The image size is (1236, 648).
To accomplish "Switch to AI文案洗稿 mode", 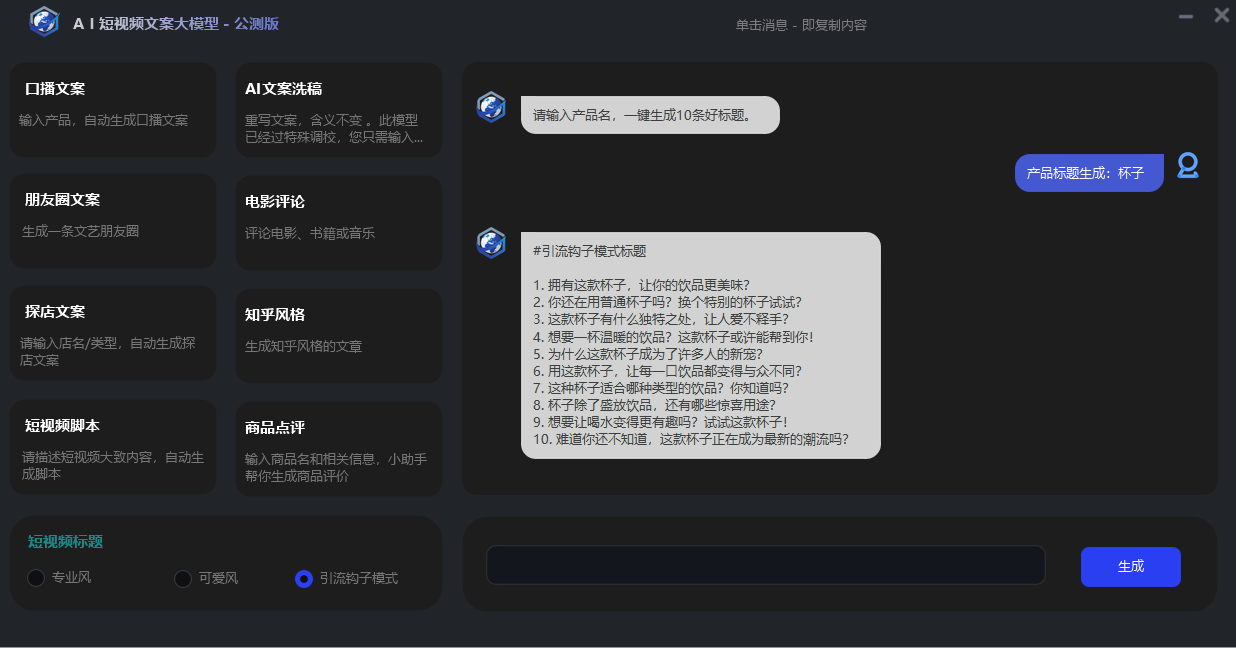I will (x=339, y=110).
